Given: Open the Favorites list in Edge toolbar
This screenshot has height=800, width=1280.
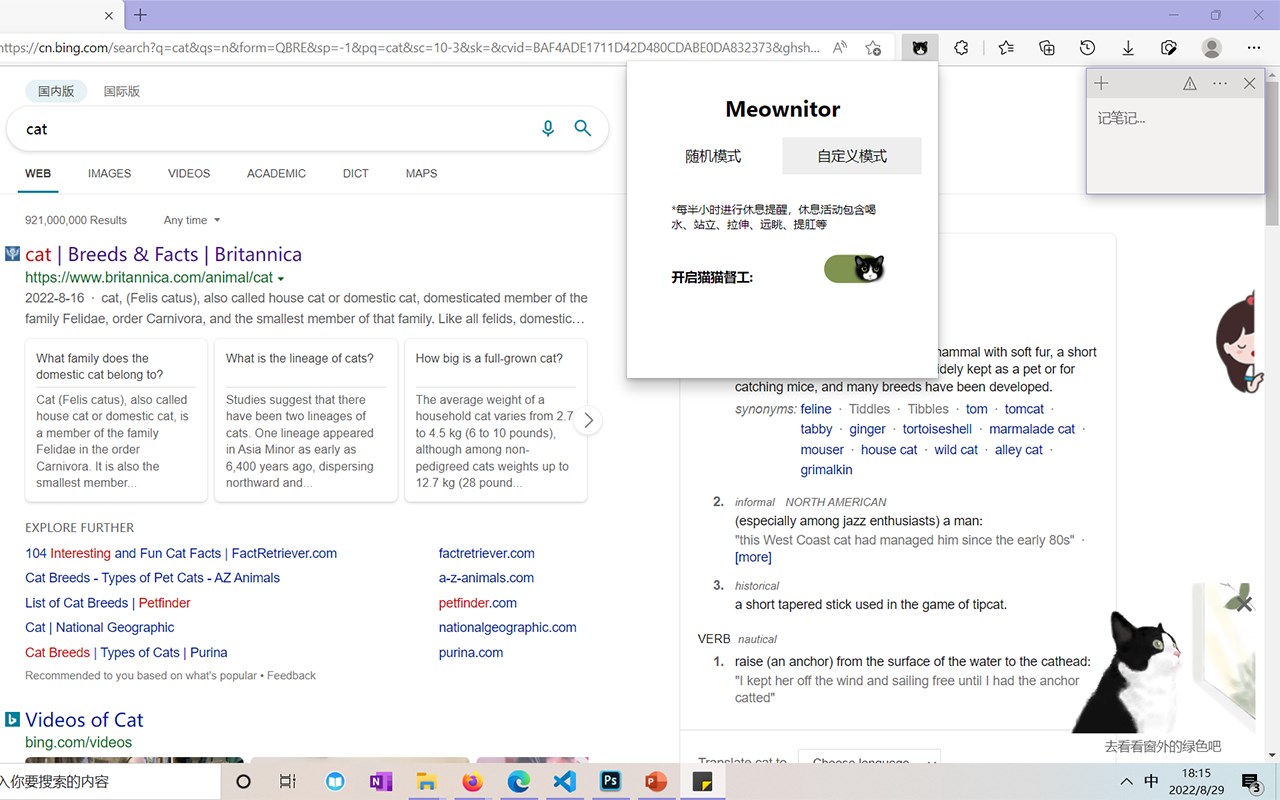Looking at the screenshot, I should (x=1006, y=48).
